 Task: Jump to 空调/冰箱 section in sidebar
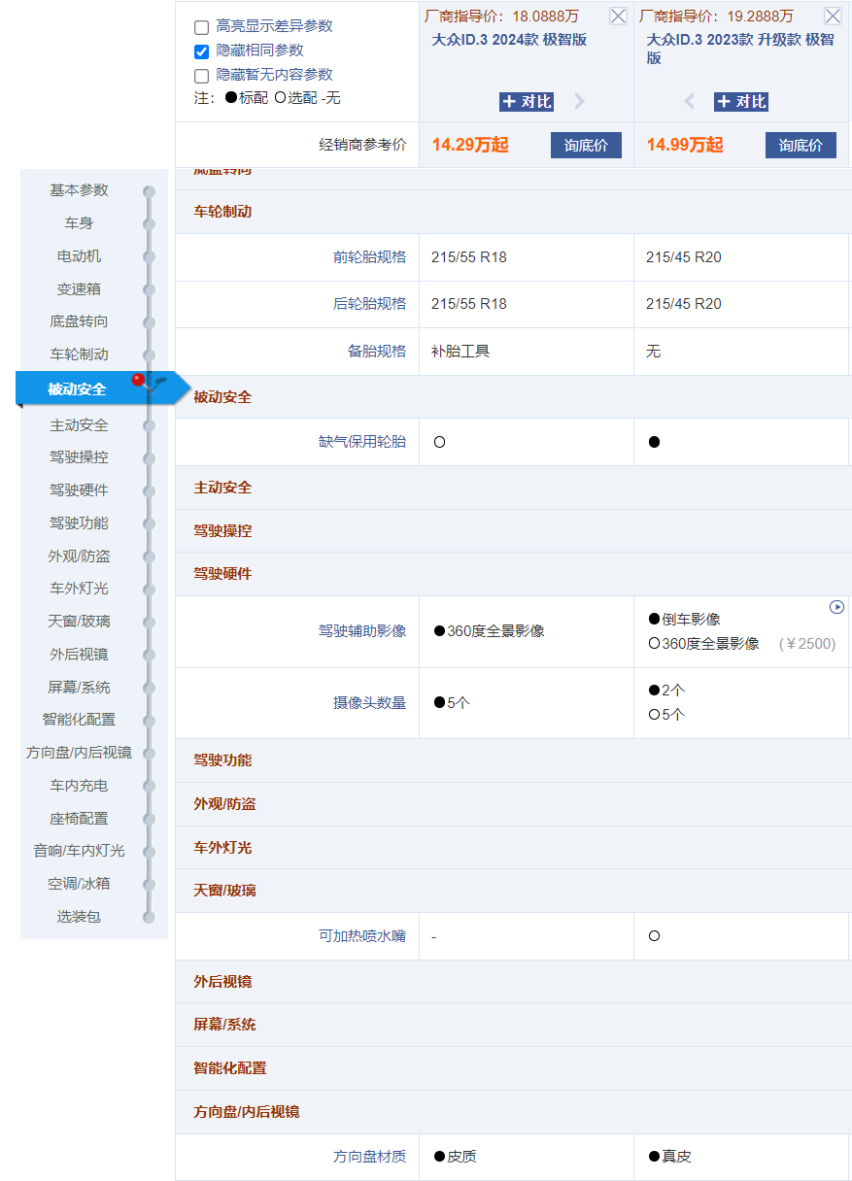click(79, 883)
